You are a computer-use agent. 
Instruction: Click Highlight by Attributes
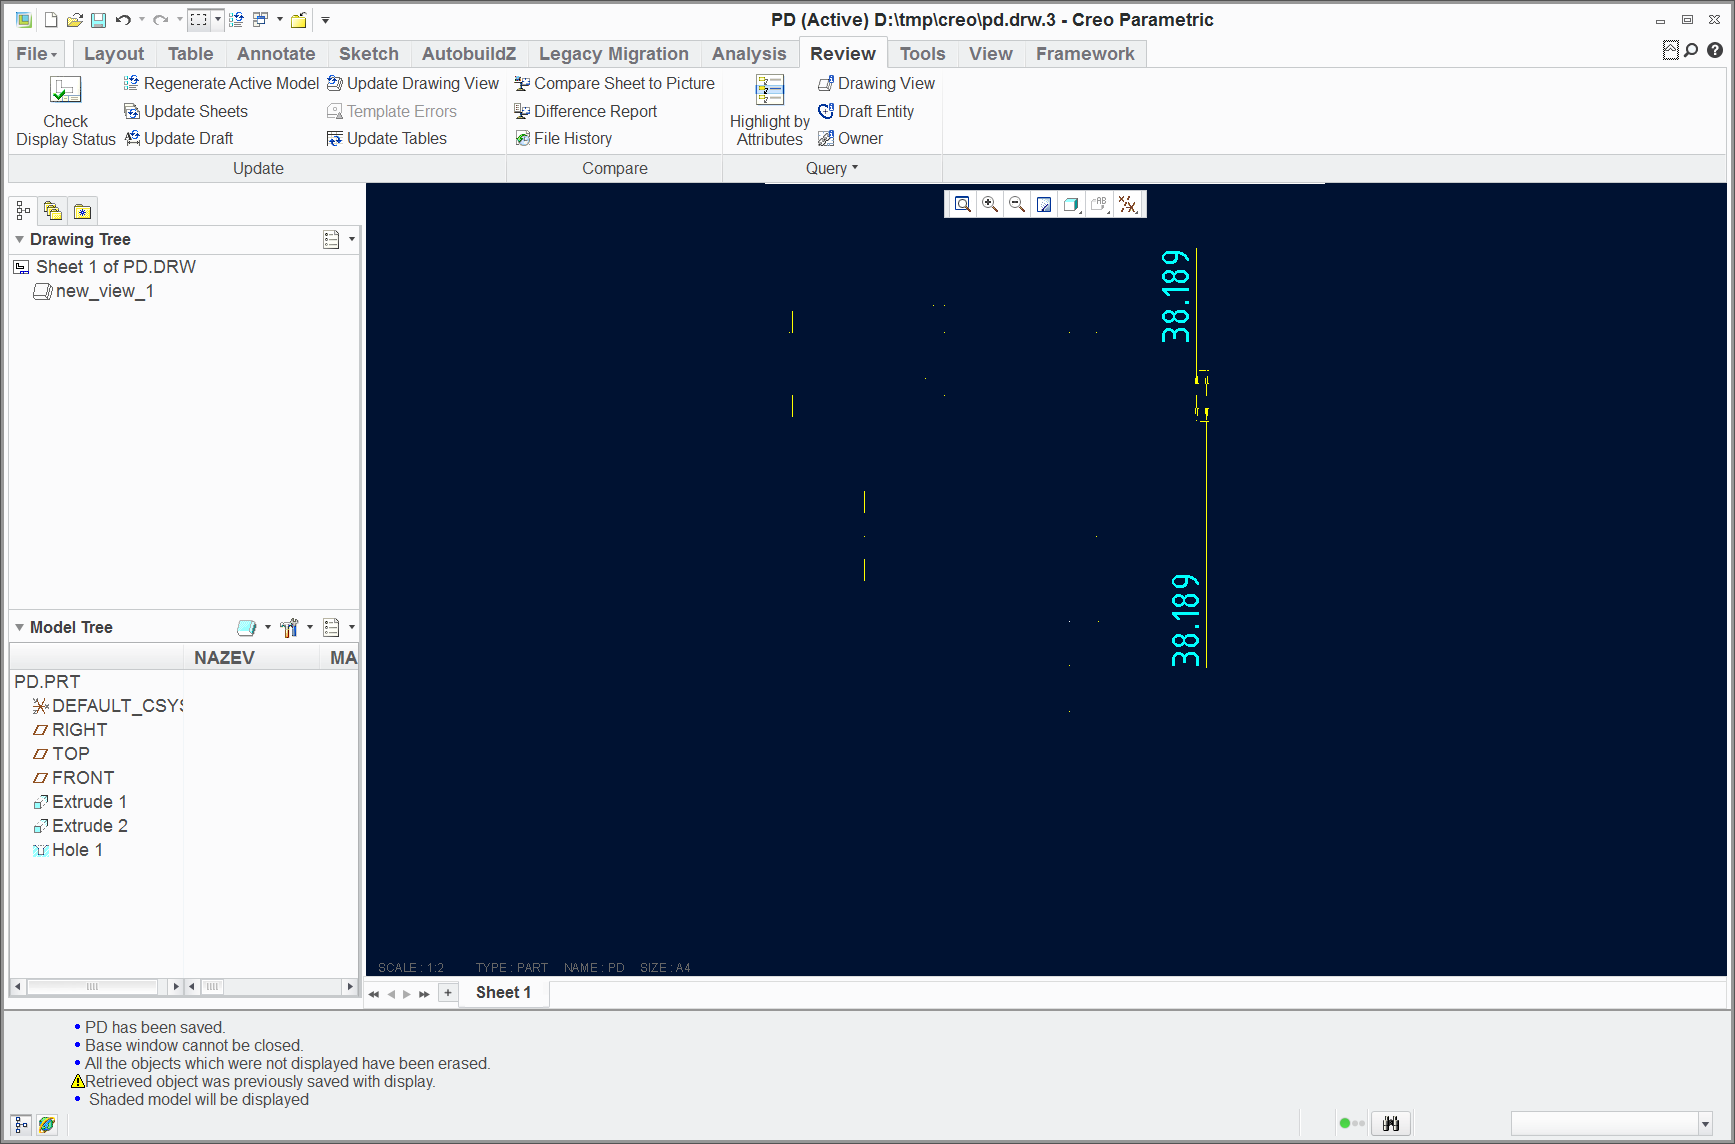point(769,112)
